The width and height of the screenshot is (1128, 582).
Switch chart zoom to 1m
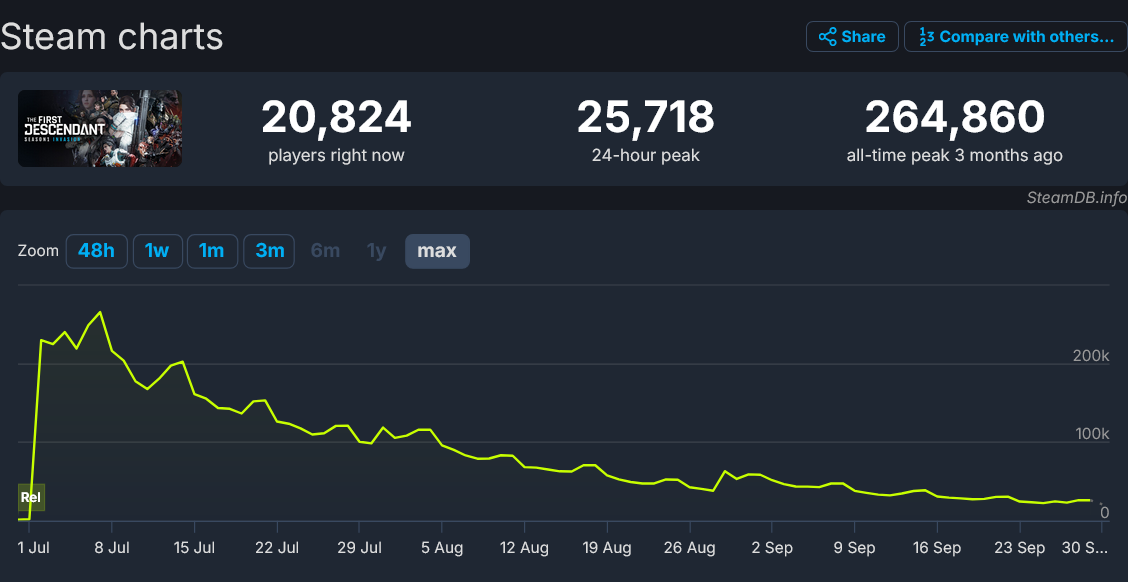pyautogui.click(x=212, y=251)
